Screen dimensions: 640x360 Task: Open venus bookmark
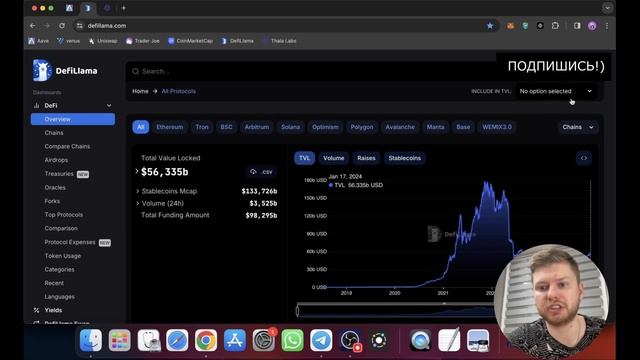tap(69, 41)
